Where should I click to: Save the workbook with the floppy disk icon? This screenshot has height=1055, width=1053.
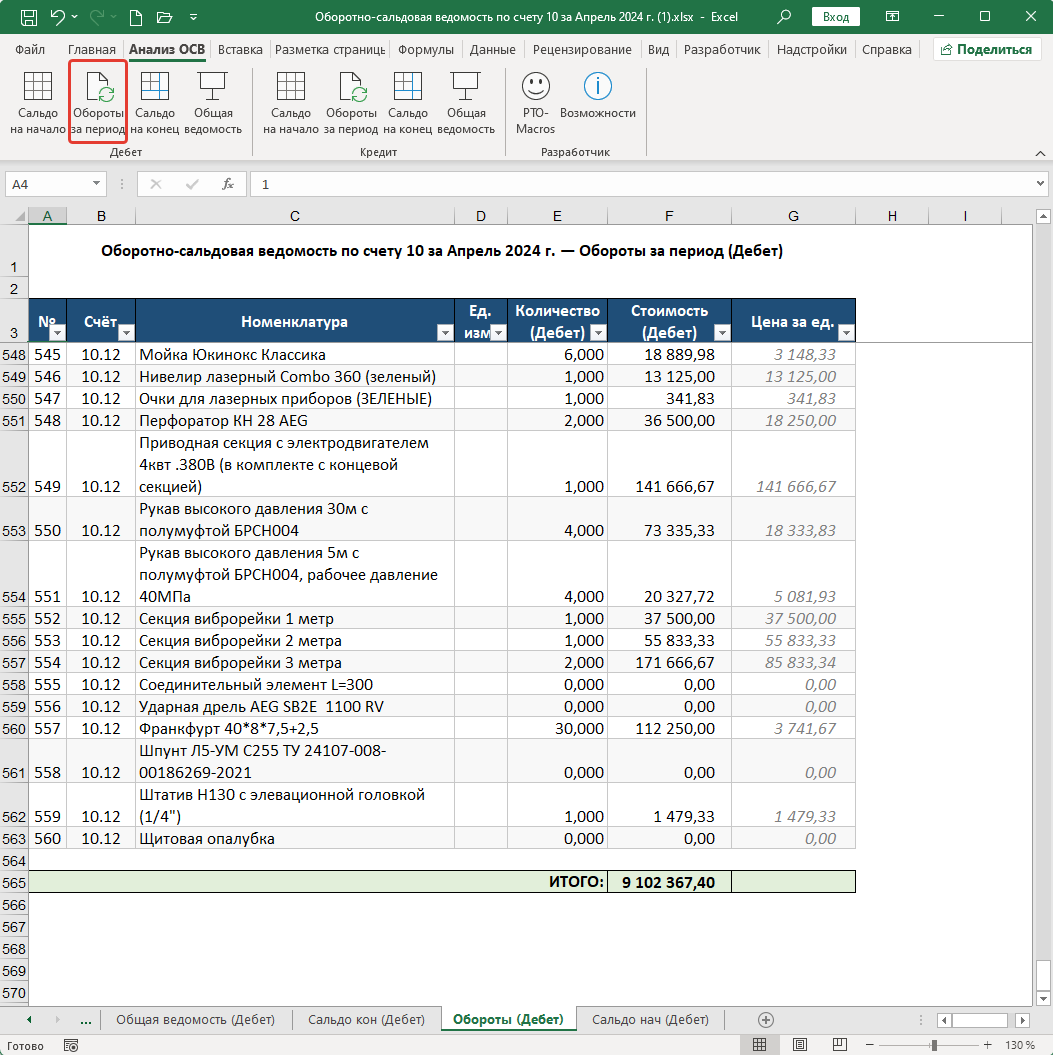[x=29, y=17]
